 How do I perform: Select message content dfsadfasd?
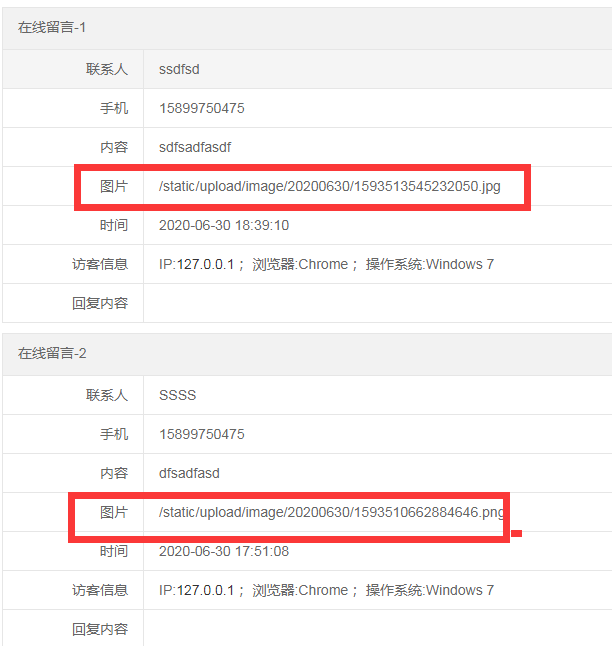click(x=189, y=473)
